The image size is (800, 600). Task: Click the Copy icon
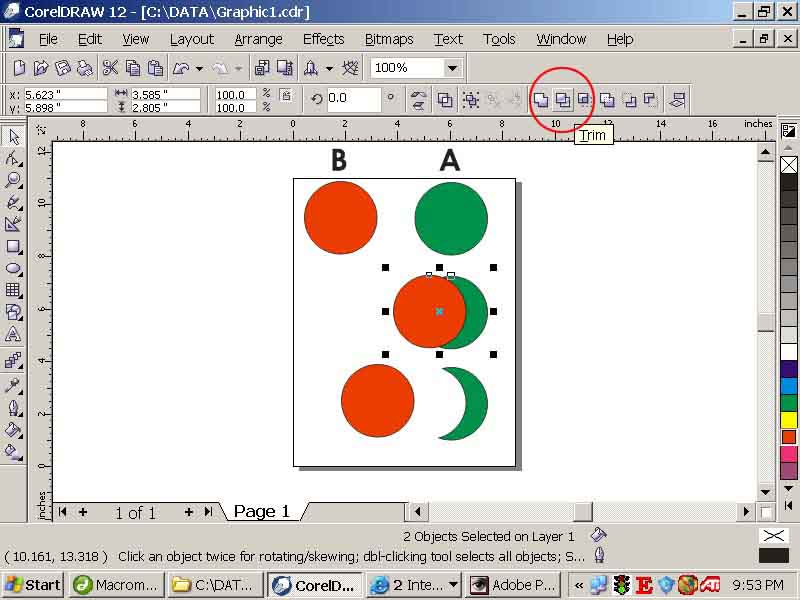point(133,68)
